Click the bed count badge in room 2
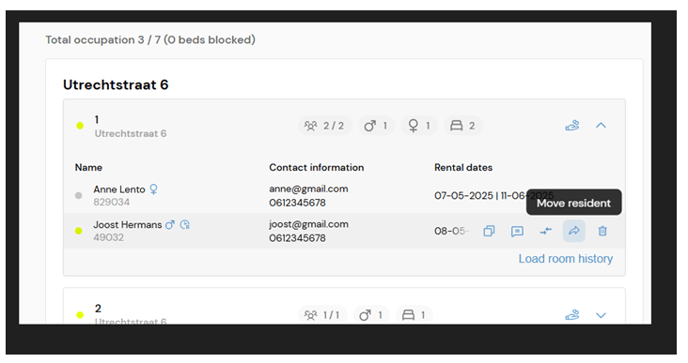 tap(414, 315)
